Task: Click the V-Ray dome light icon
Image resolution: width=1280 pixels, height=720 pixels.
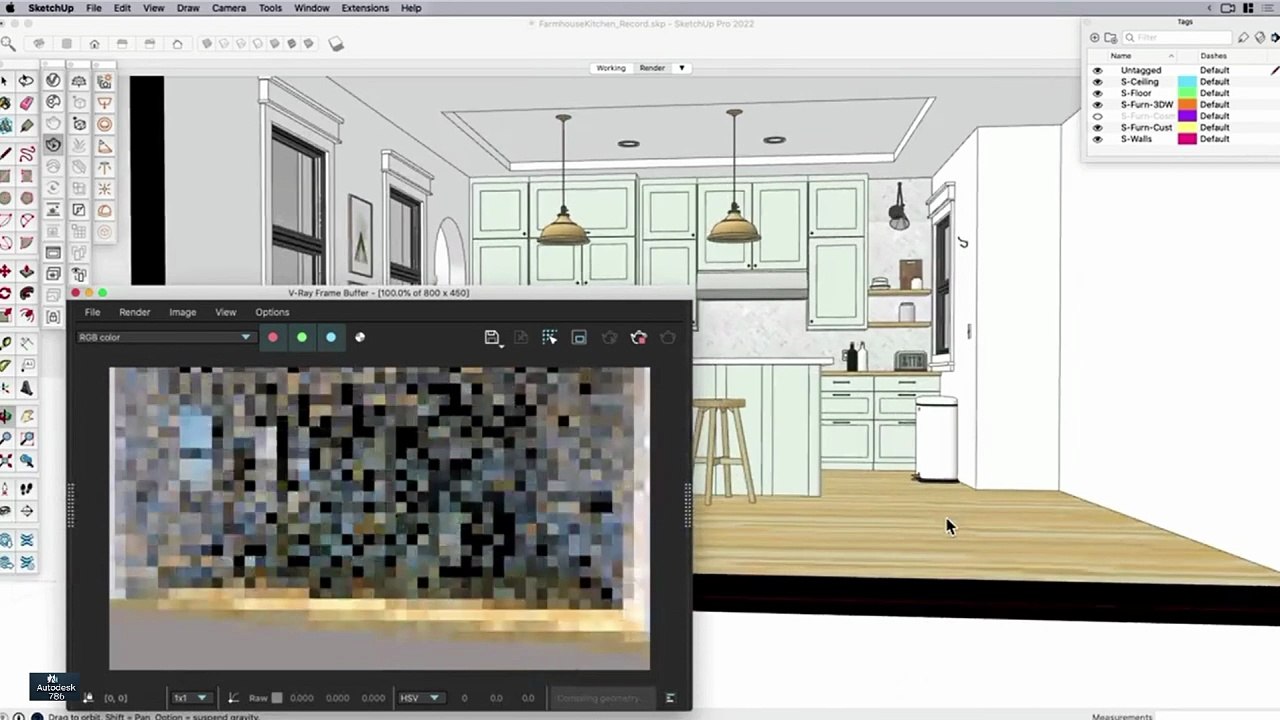Action: tap(105, 211)
